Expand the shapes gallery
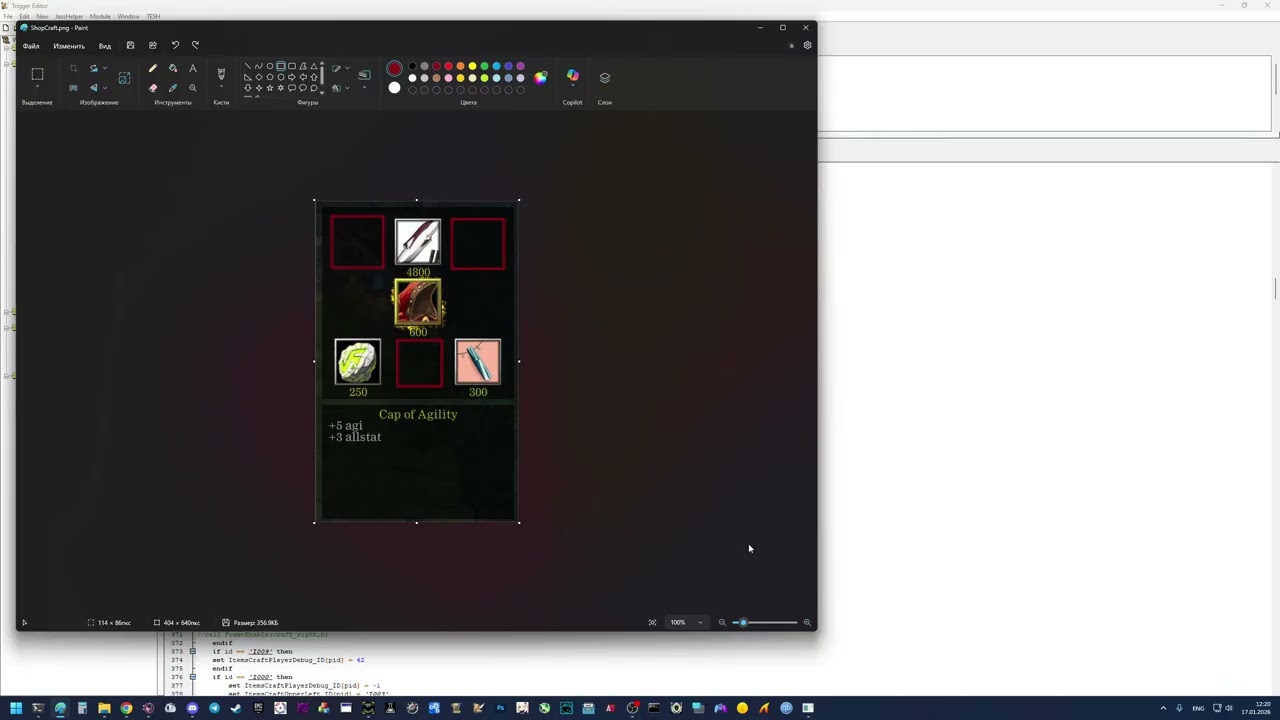This screenshot has width=1280, height=720. [x=322, y=92]
